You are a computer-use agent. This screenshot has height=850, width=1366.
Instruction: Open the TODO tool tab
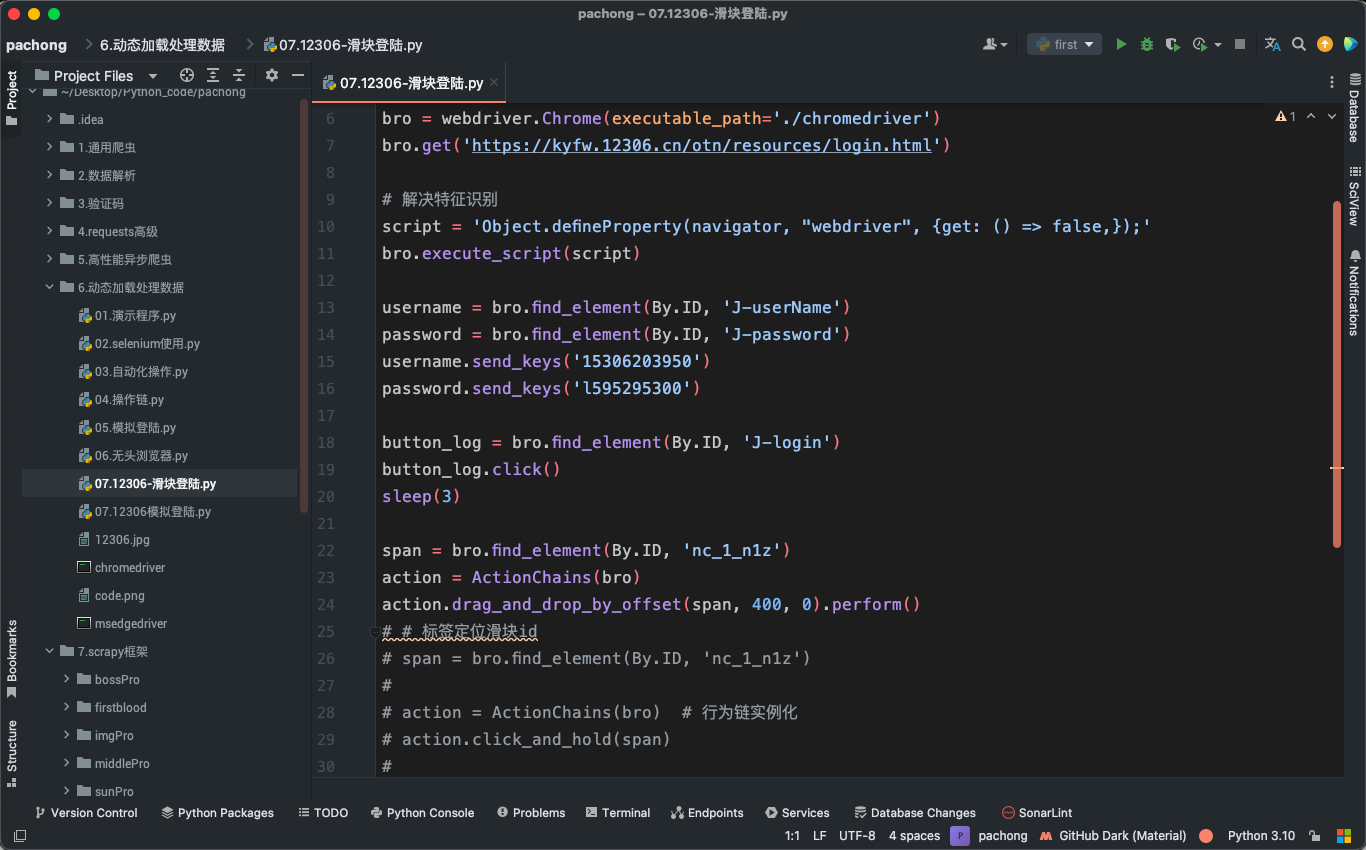[323, 813]
